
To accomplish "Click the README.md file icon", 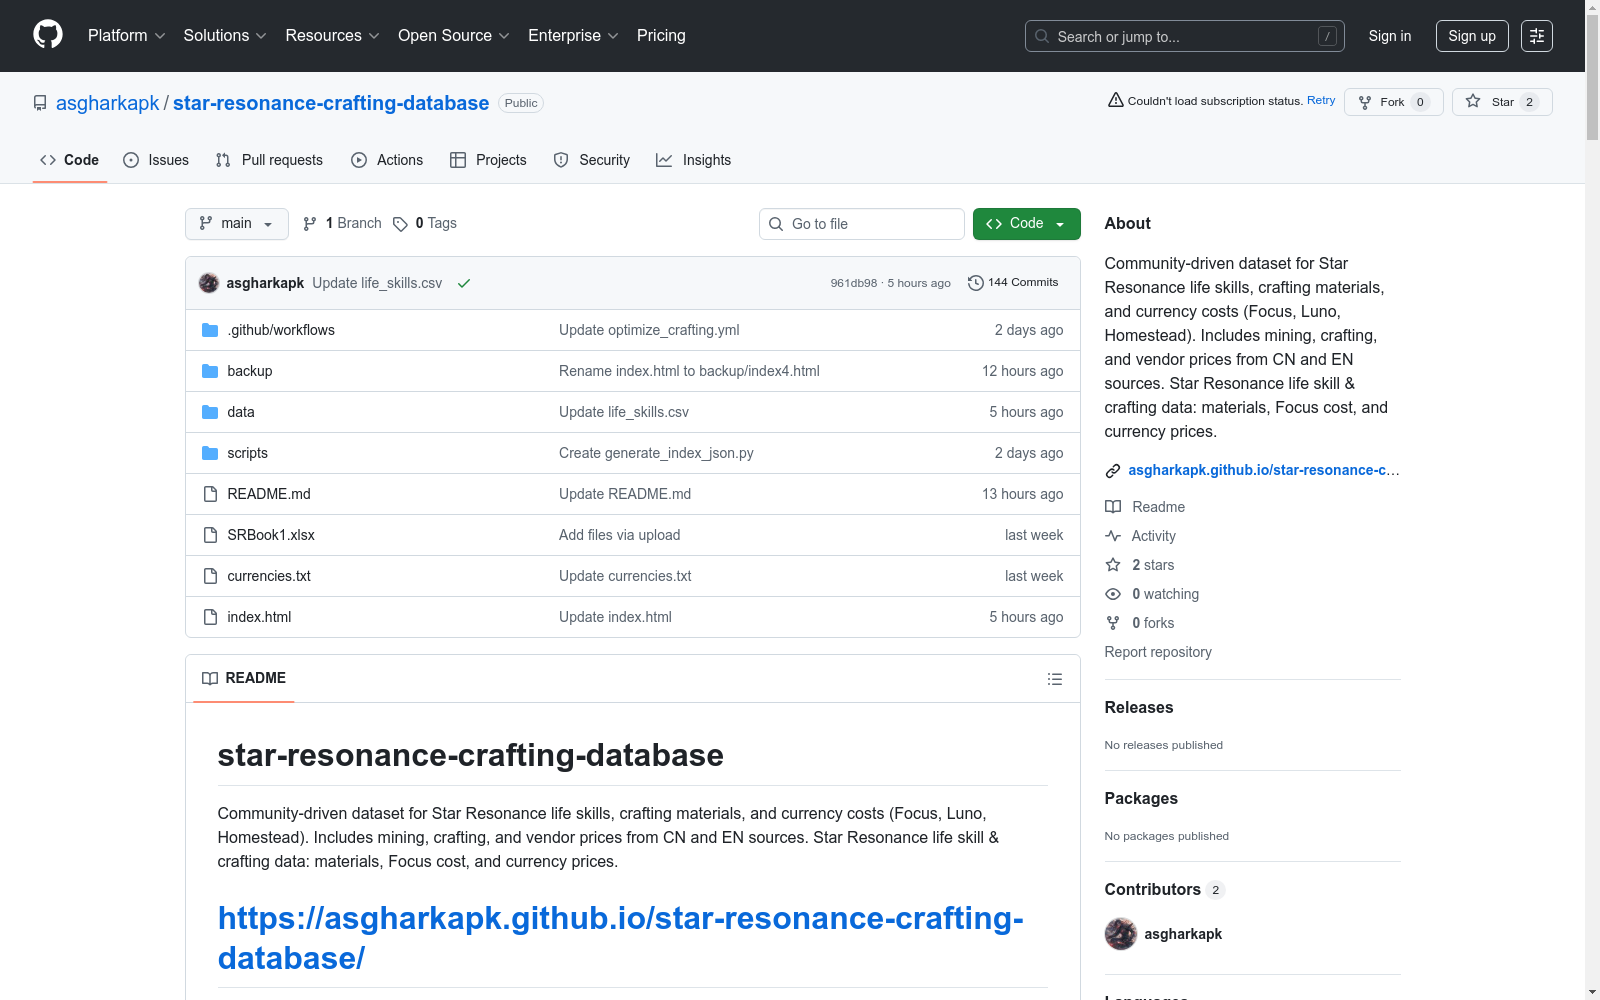I will click(x=210, y=494).
